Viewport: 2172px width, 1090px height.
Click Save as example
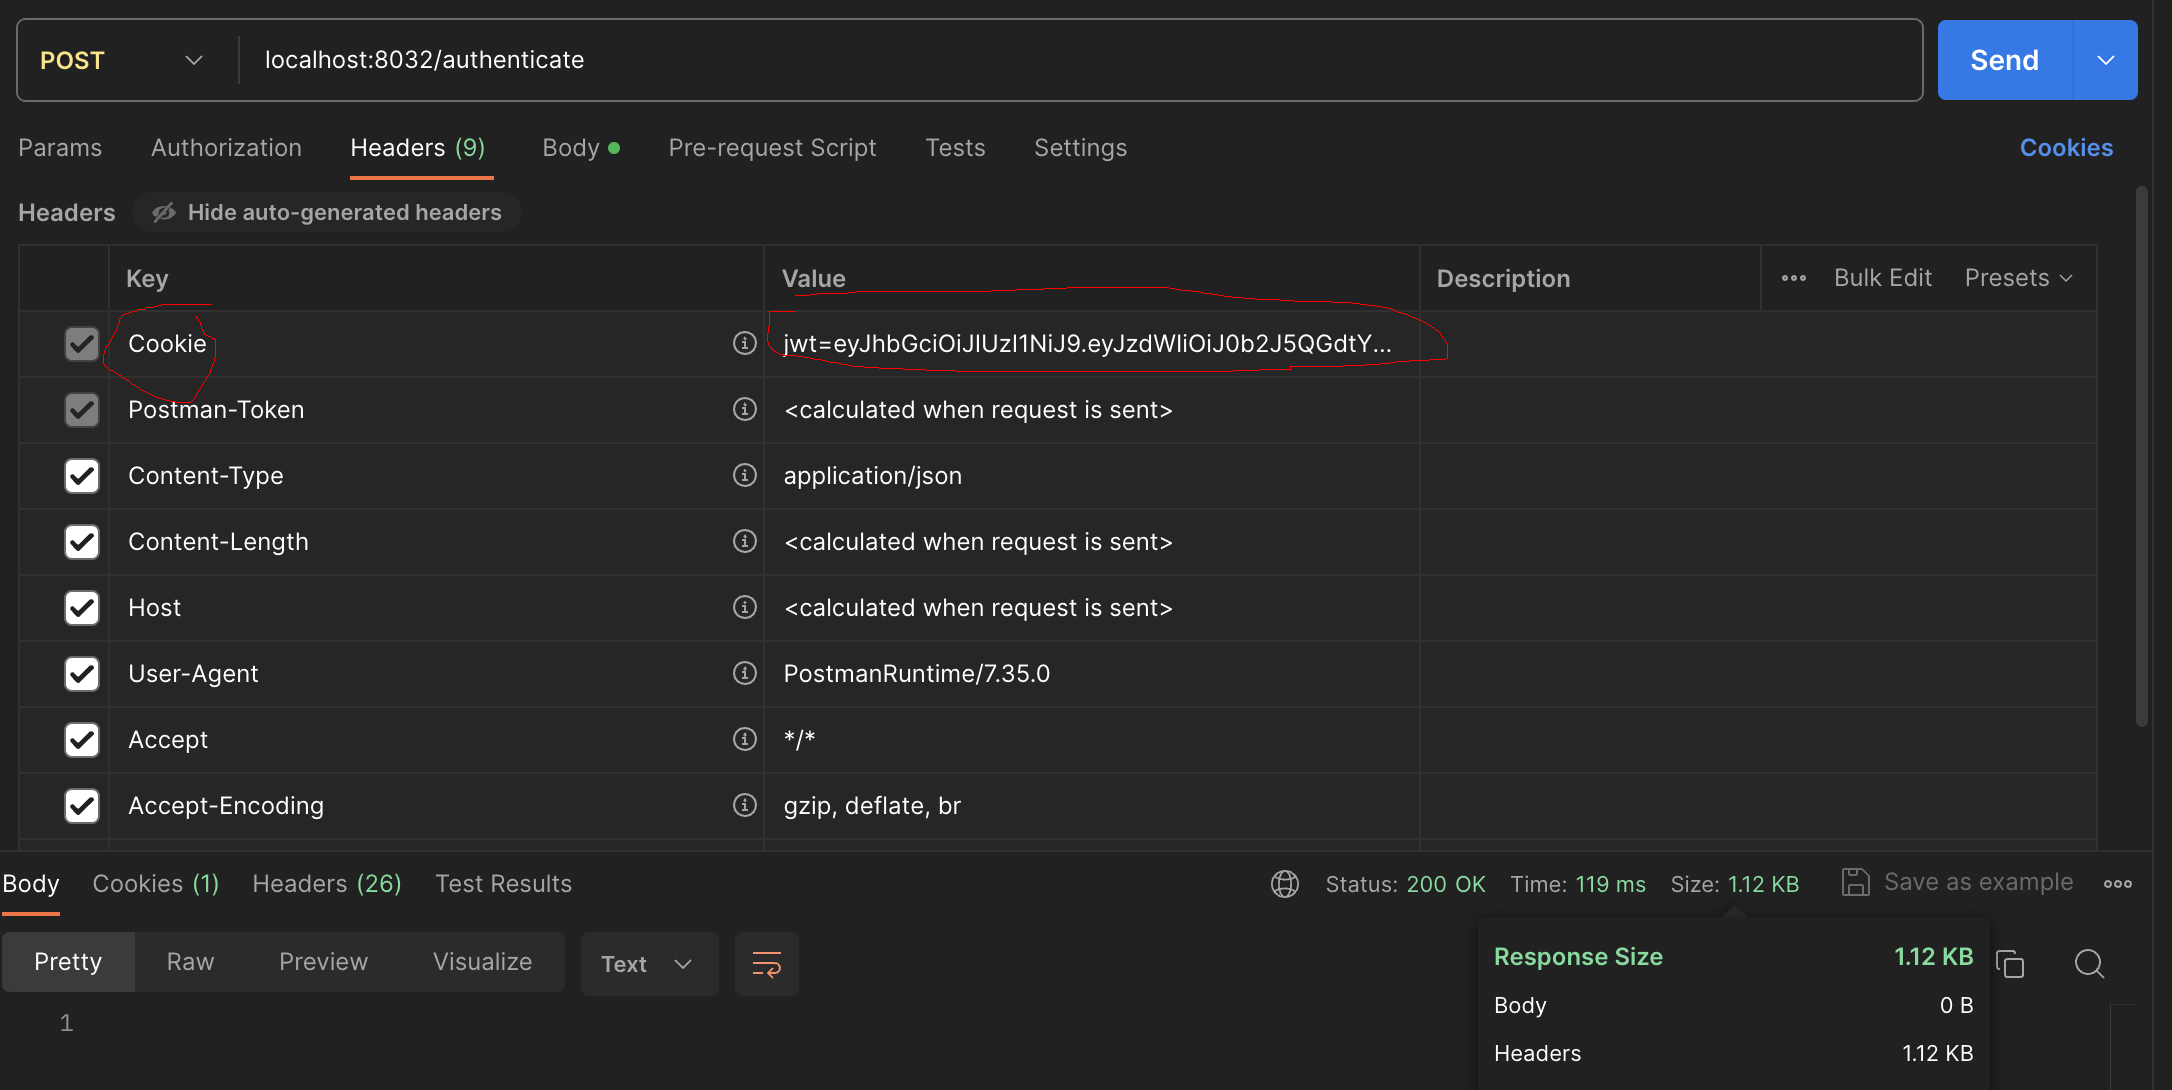(x=1978, y=882)
